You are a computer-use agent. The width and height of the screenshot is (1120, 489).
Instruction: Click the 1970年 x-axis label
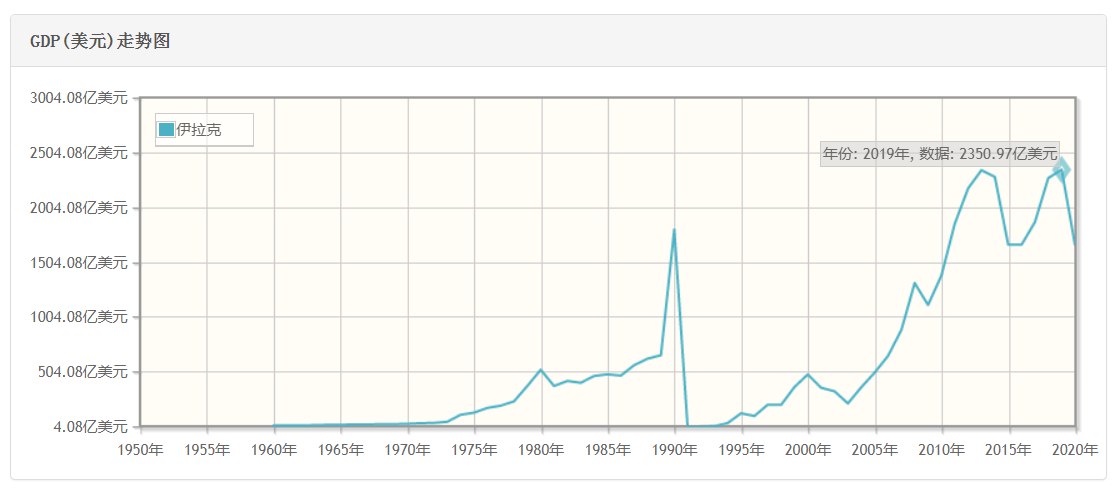coord(408,450)
